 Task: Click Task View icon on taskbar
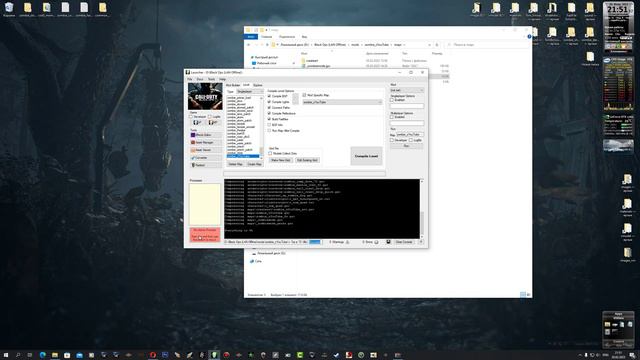click(x=30, y=355)
